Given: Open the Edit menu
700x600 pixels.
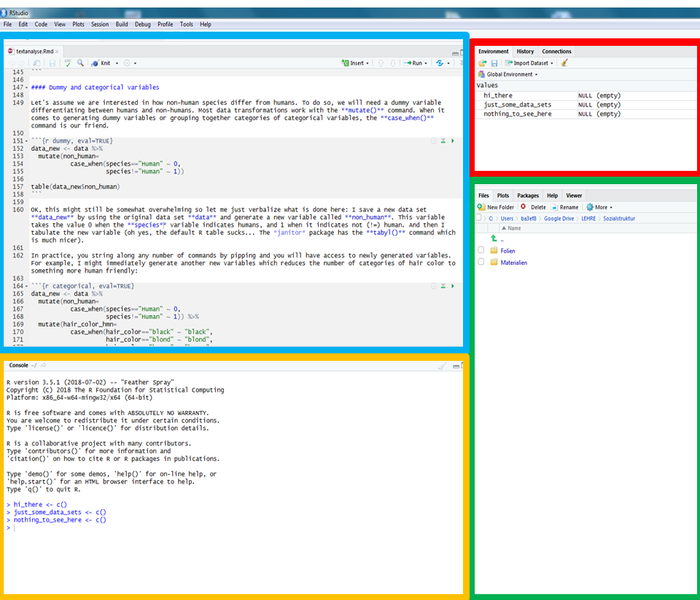Looking at the screenshot, I should tap(23, 25).
